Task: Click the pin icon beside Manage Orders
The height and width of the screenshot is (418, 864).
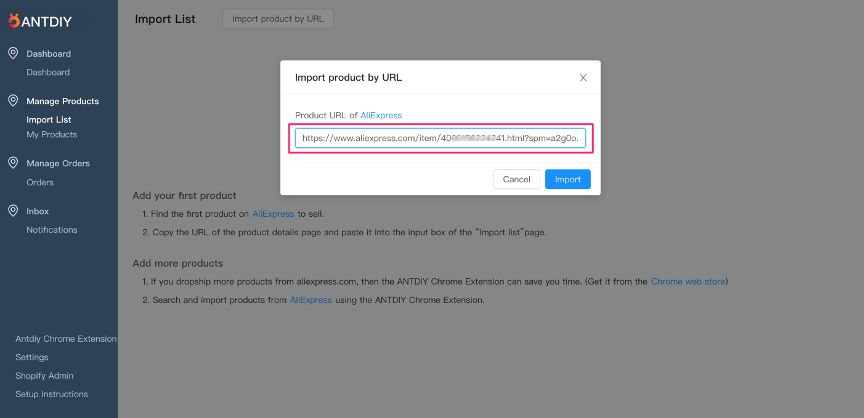Action: pyautogui.click(x=13, y=163)
